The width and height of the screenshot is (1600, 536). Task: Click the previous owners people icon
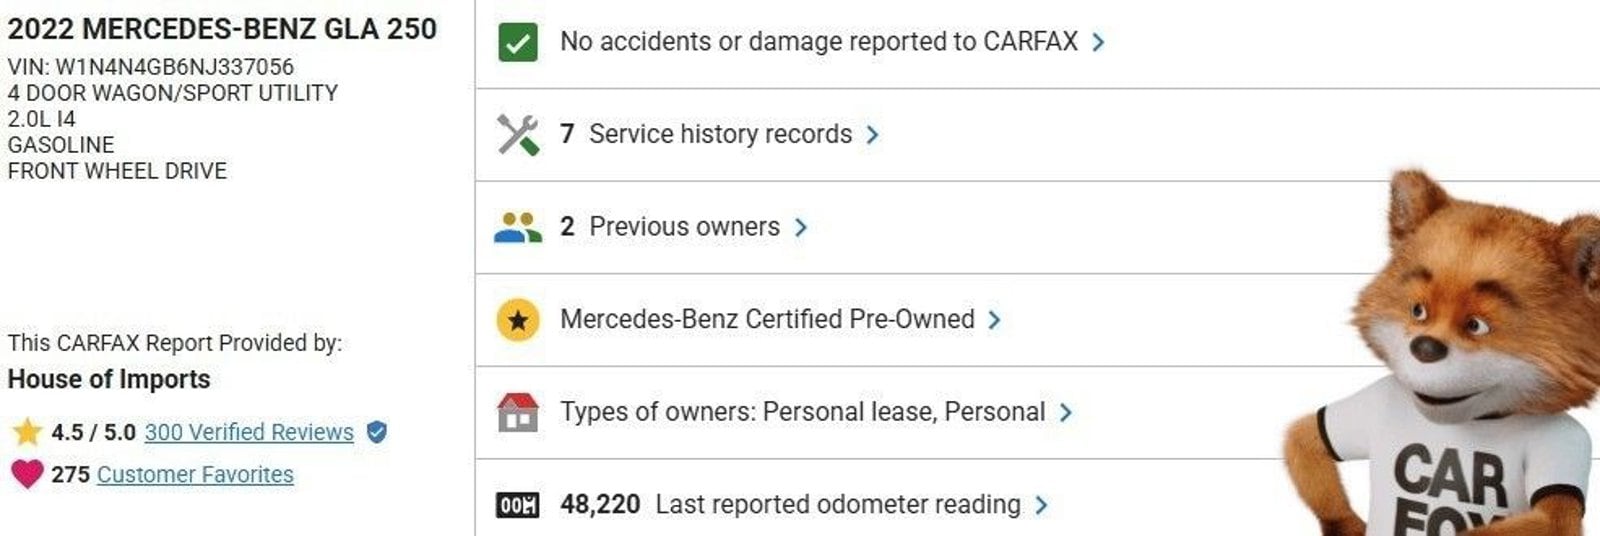pyautogui.click(x=517, y=228)
